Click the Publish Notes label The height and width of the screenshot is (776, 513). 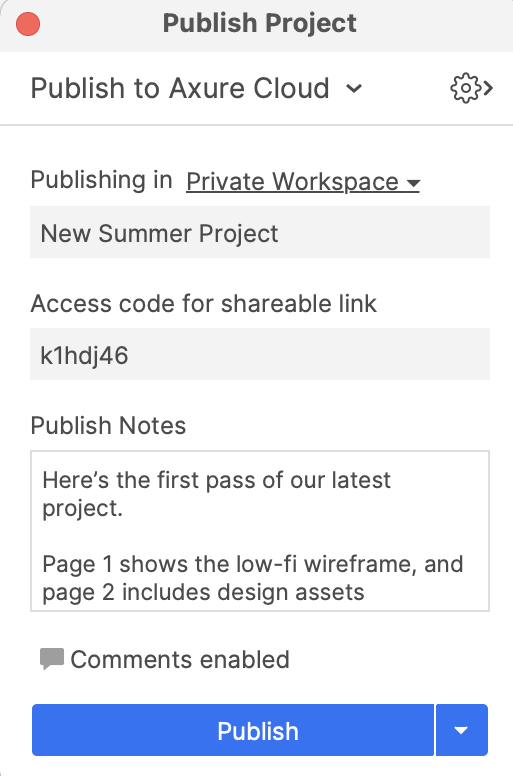pos(108,426)
